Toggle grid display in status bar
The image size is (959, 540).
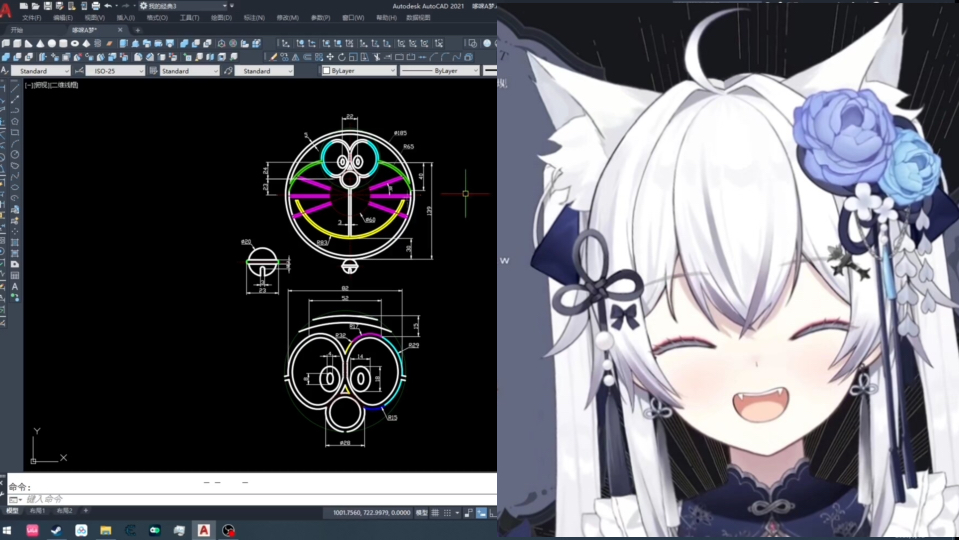coord(435,512)
